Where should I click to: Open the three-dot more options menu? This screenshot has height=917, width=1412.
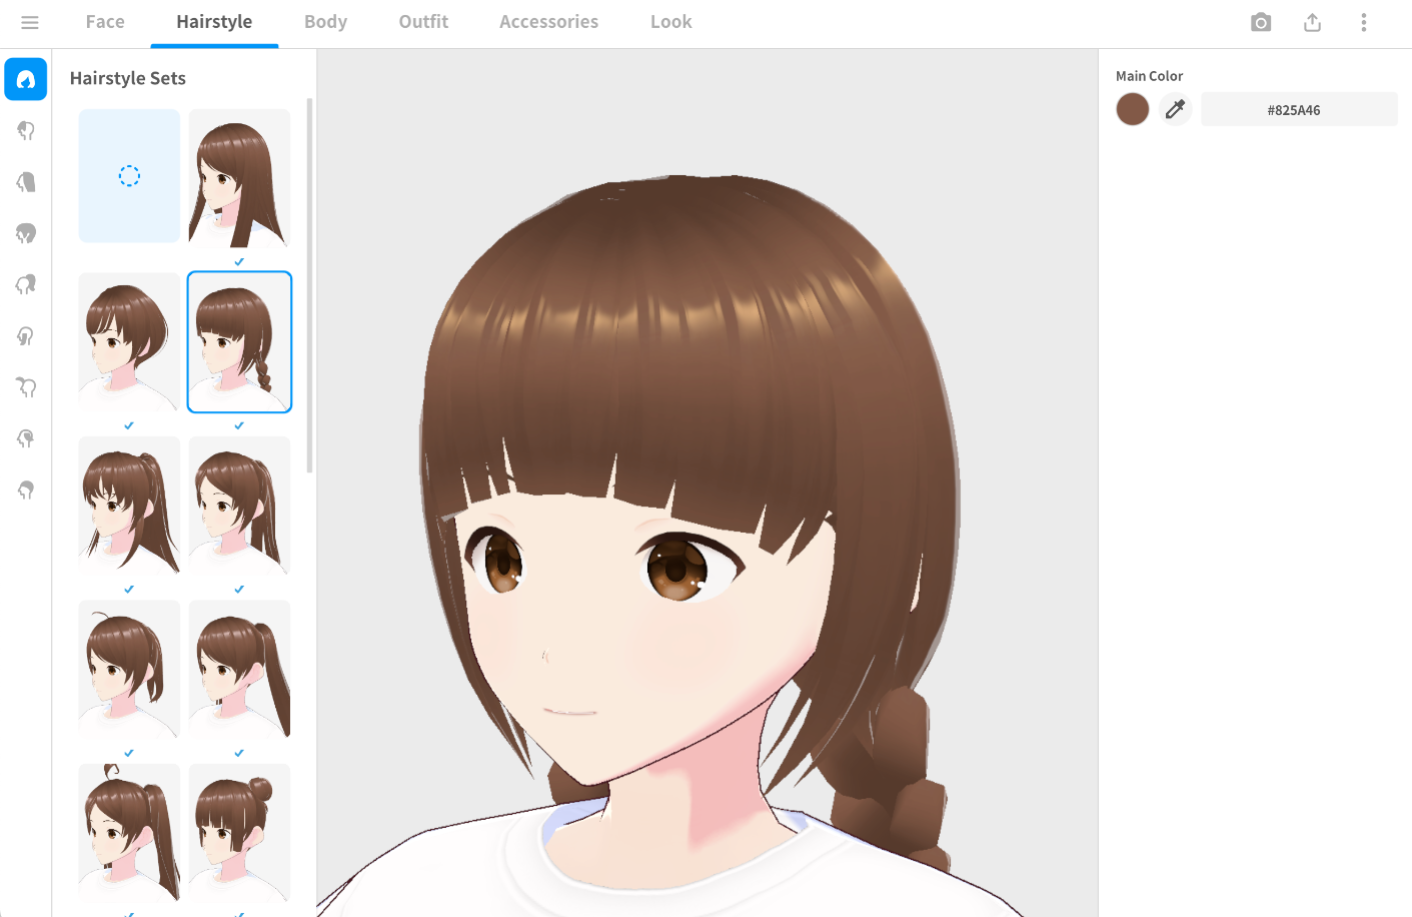point(1364,22)
